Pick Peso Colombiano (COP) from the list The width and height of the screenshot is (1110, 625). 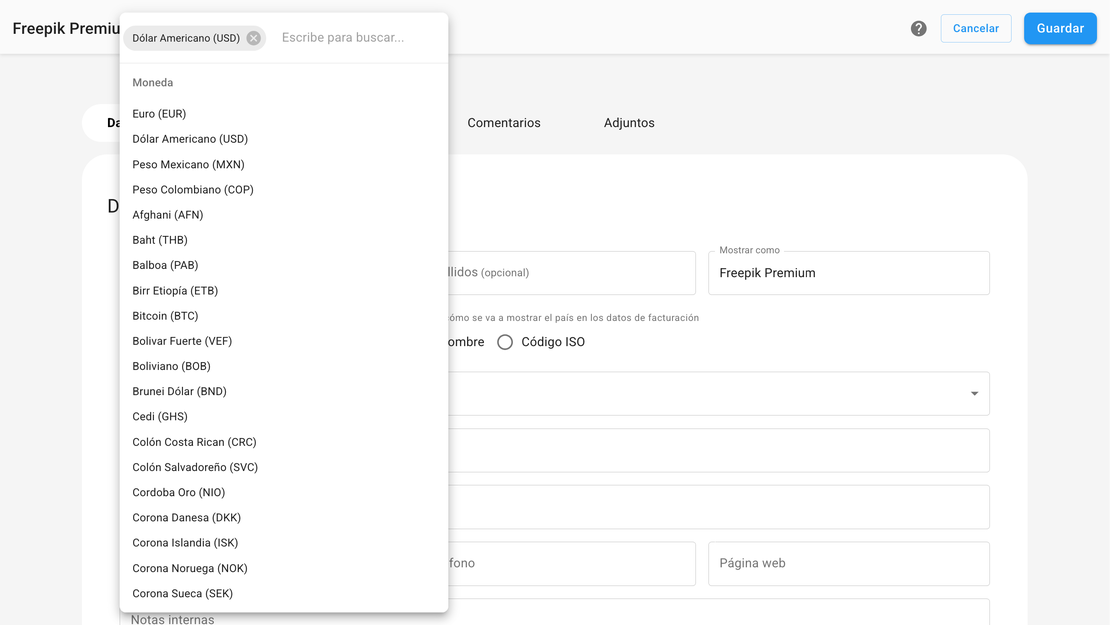pyautogui.click(x=193, y=190)
